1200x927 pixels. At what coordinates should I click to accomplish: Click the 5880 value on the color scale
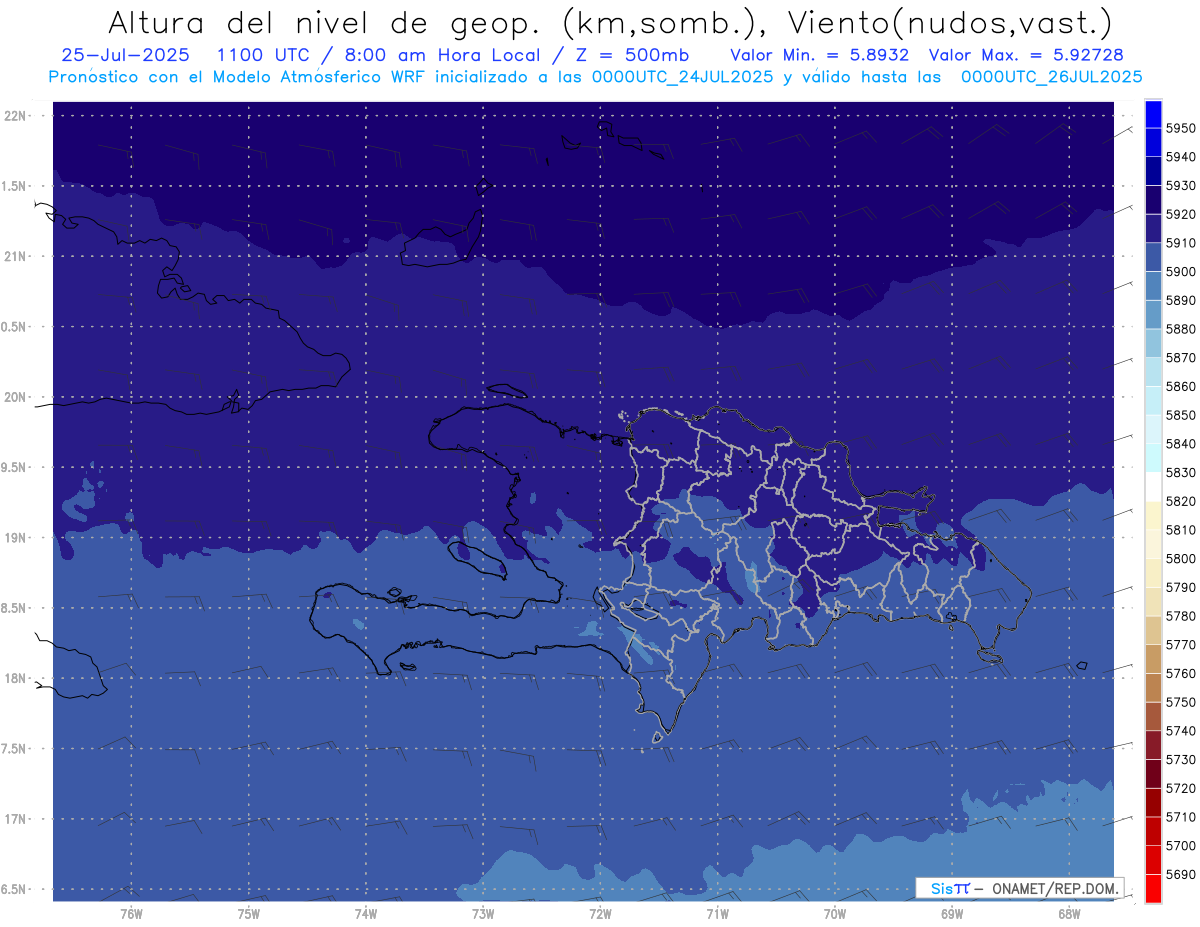1181,329
